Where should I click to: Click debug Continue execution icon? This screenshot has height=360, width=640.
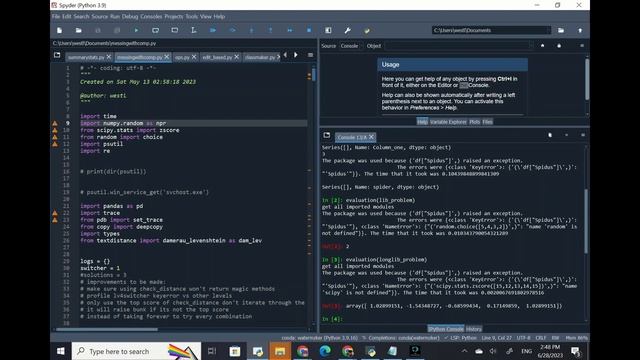click(290, 30)
